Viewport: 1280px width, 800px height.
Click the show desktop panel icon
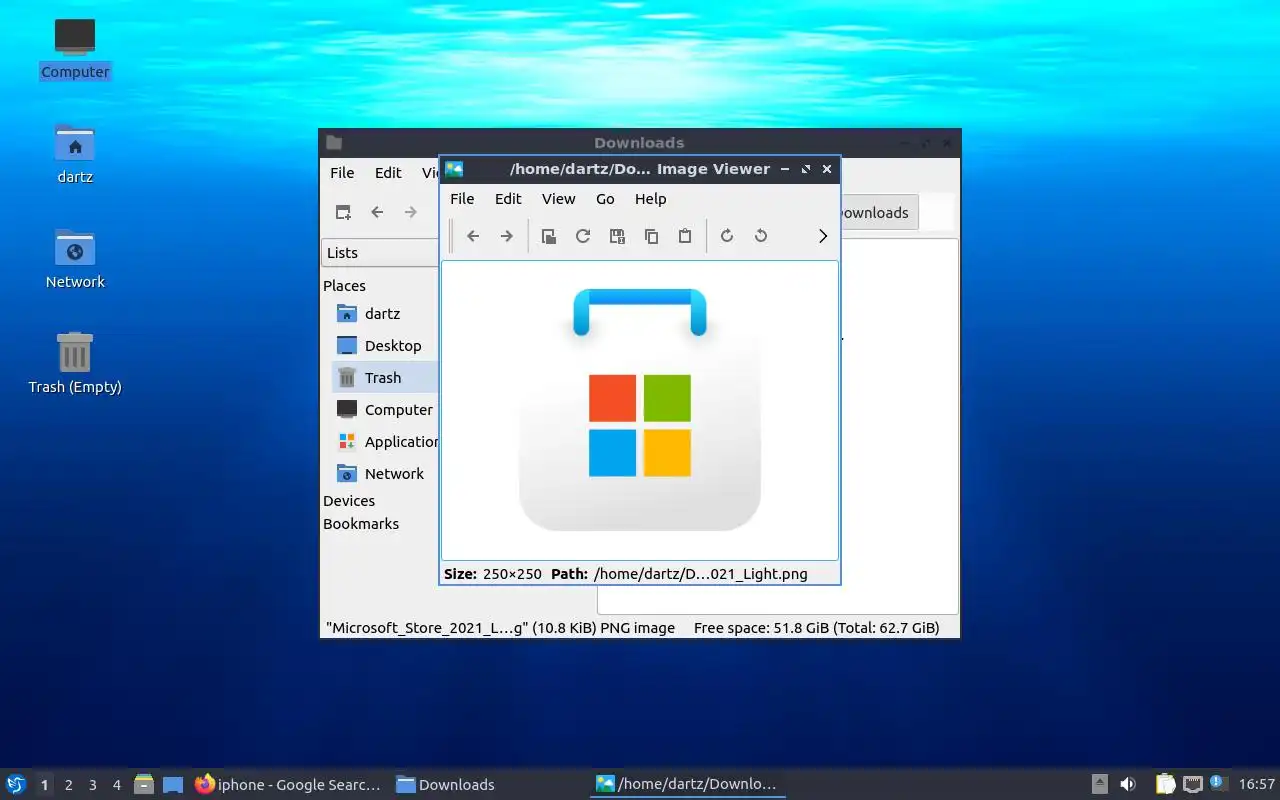tap(173, 785)
